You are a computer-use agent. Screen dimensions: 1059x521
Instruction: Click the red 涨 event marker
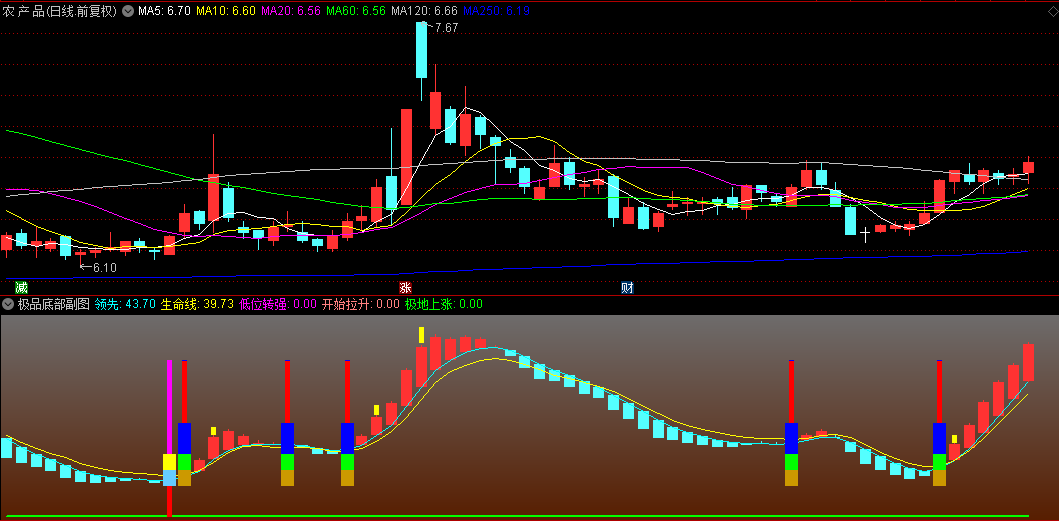coord(405,287)
